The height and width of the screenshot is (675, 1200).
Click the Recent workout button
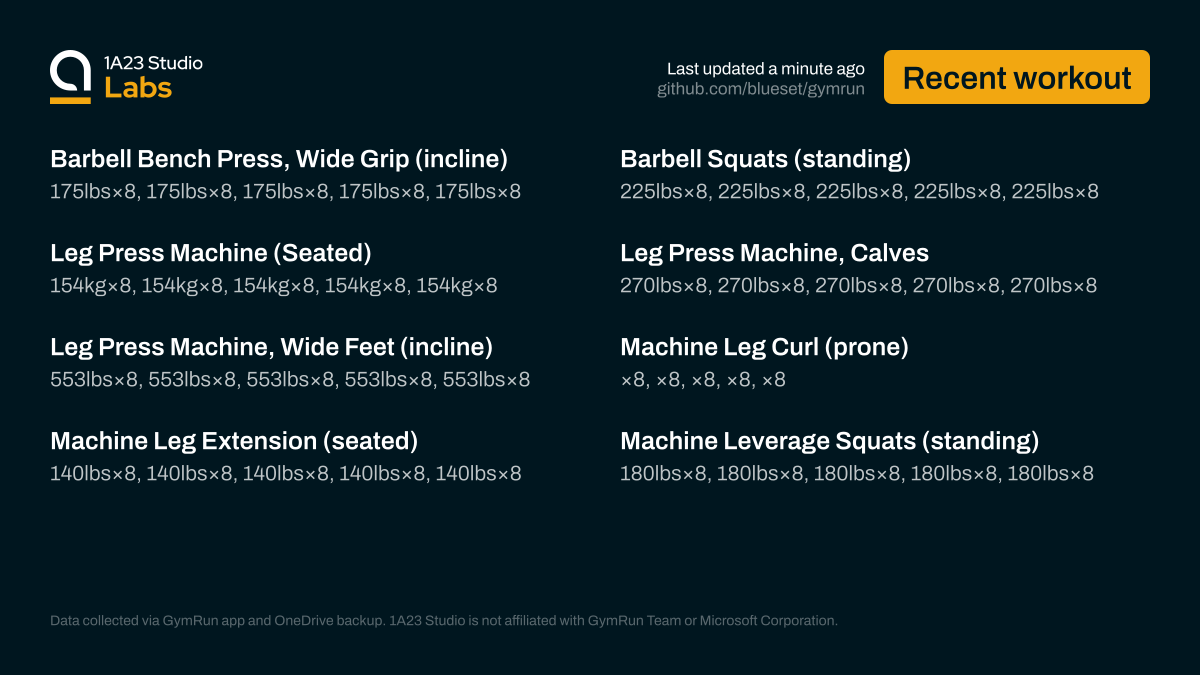[x=1017, y=77]
